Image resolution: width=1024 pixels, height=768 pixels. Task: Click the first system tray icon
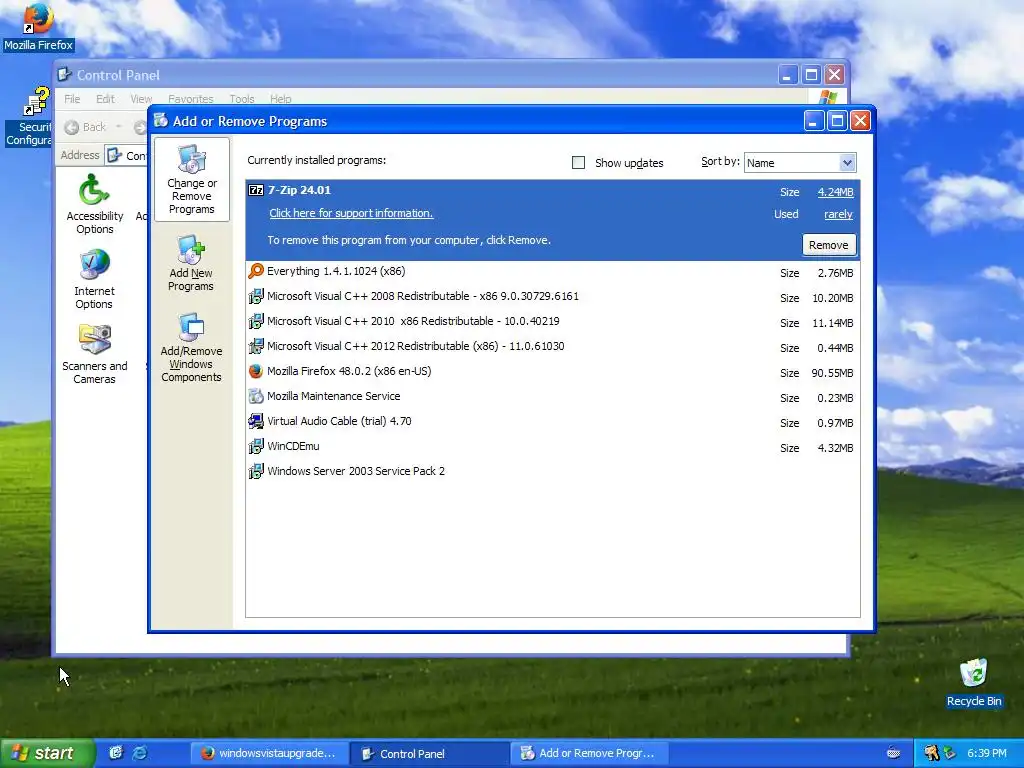[x=931, y=753]
